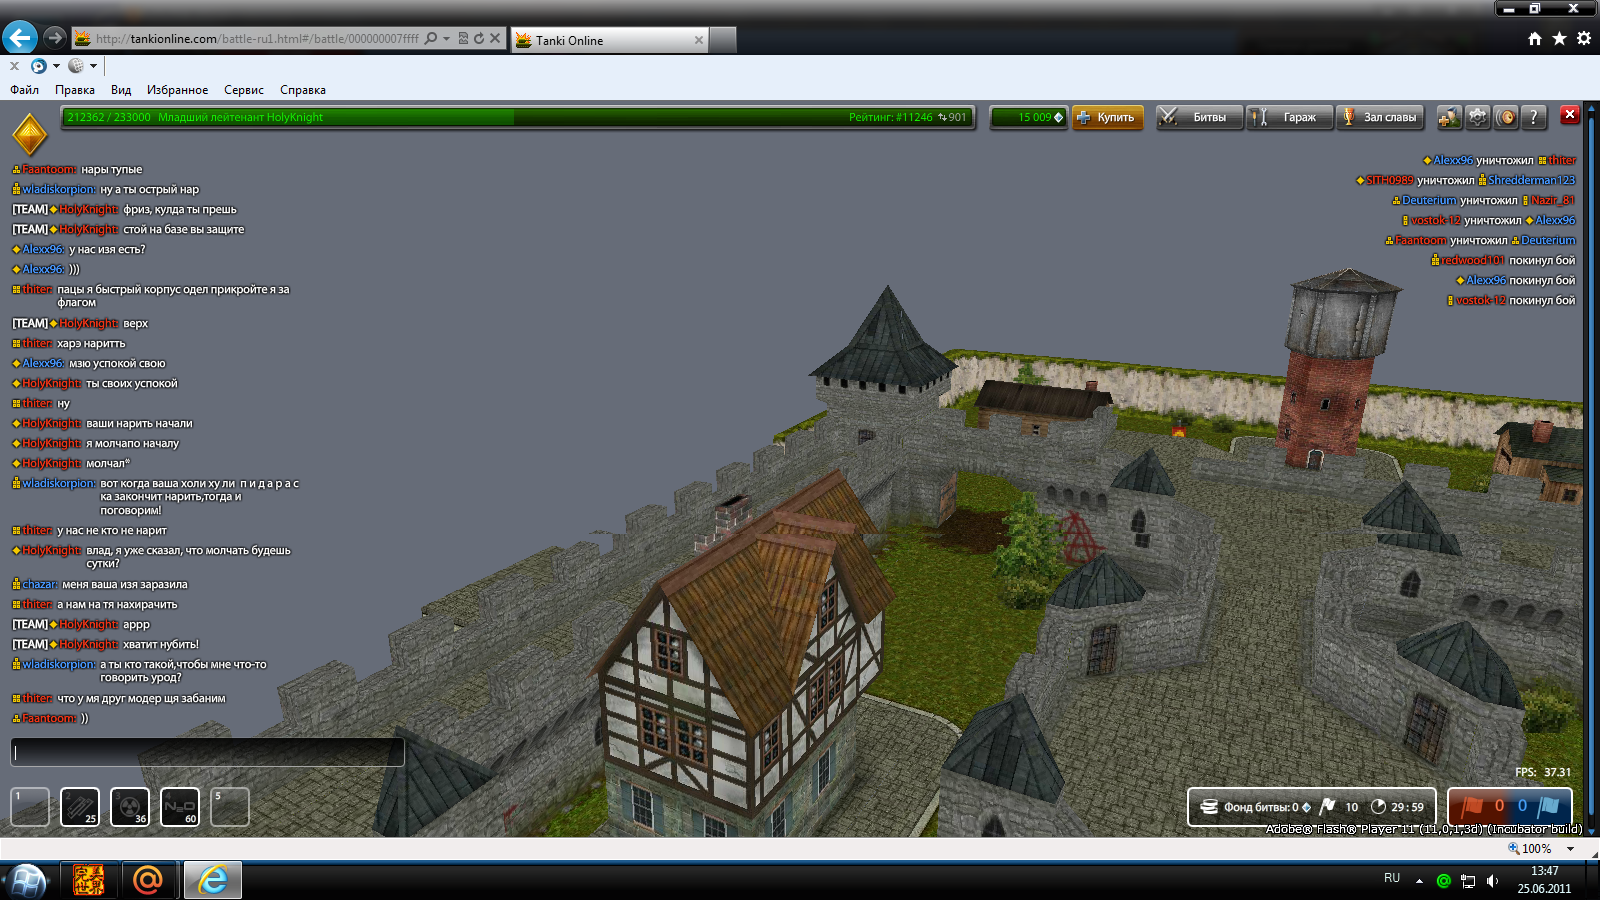Open the add friend soldier icon
Screen dimensions: 1600x900
click(x=1449, y=117)
